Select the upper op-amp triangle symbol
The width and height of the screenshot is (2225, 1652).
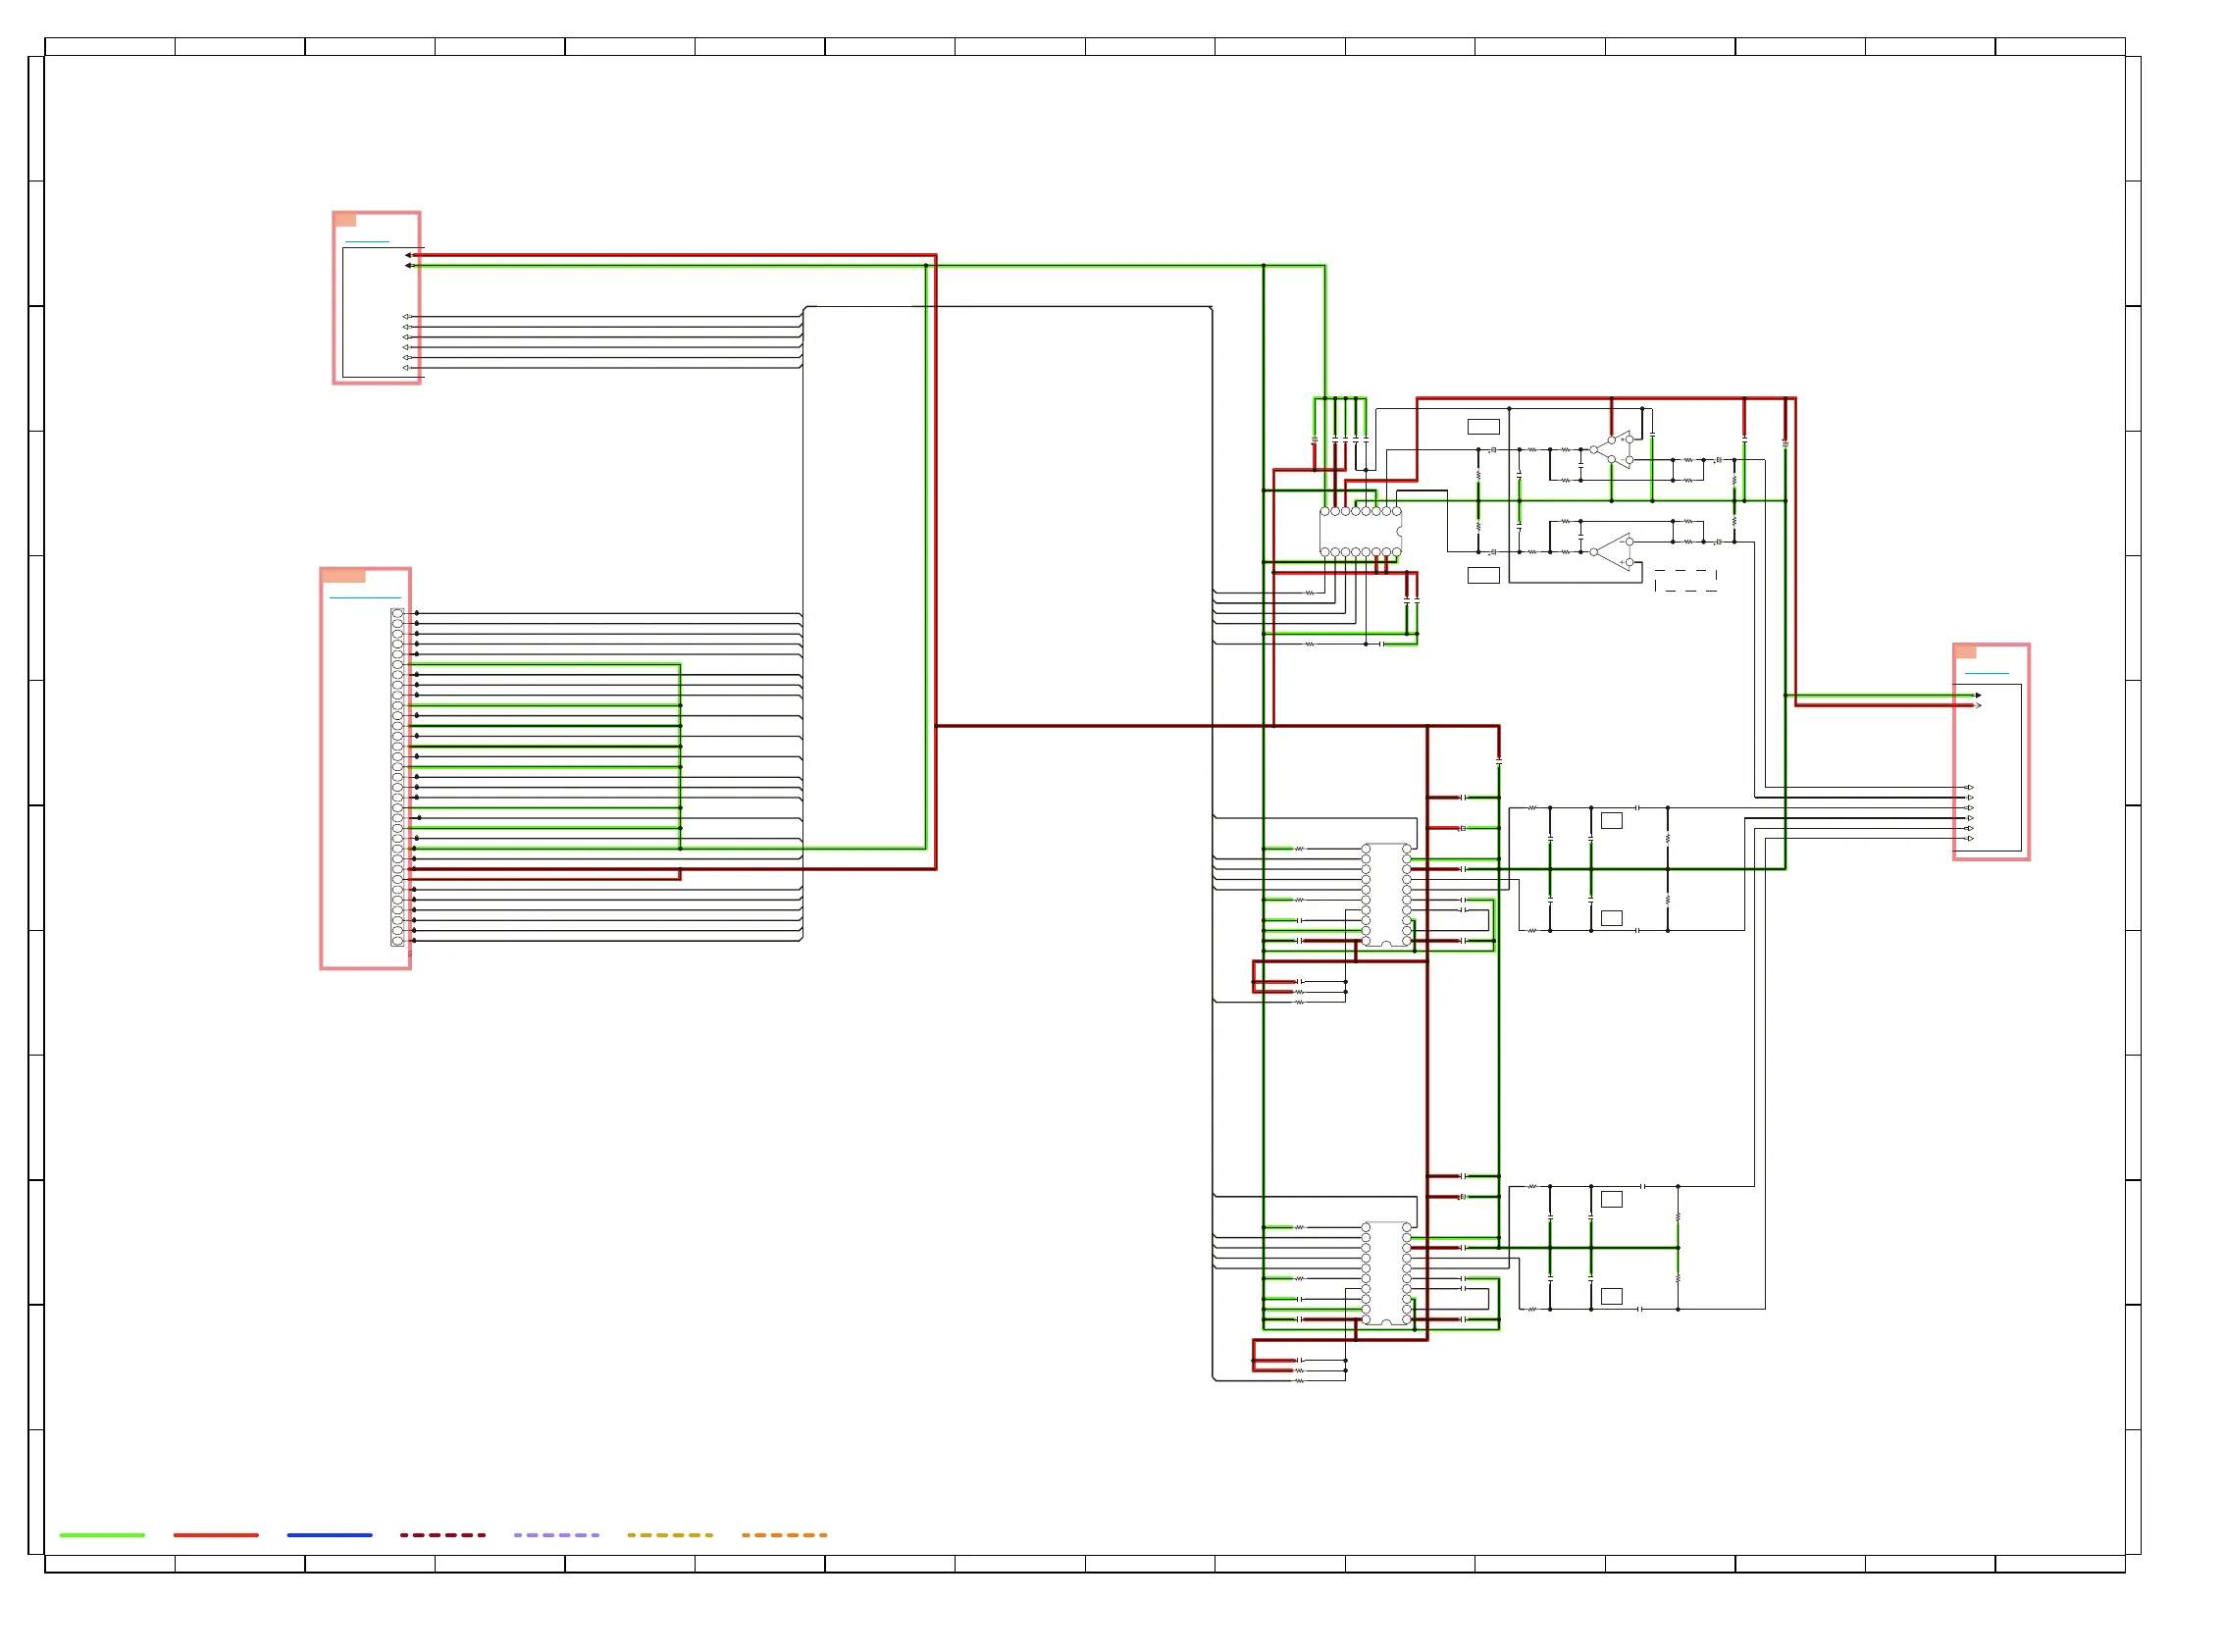(1612, 450)
